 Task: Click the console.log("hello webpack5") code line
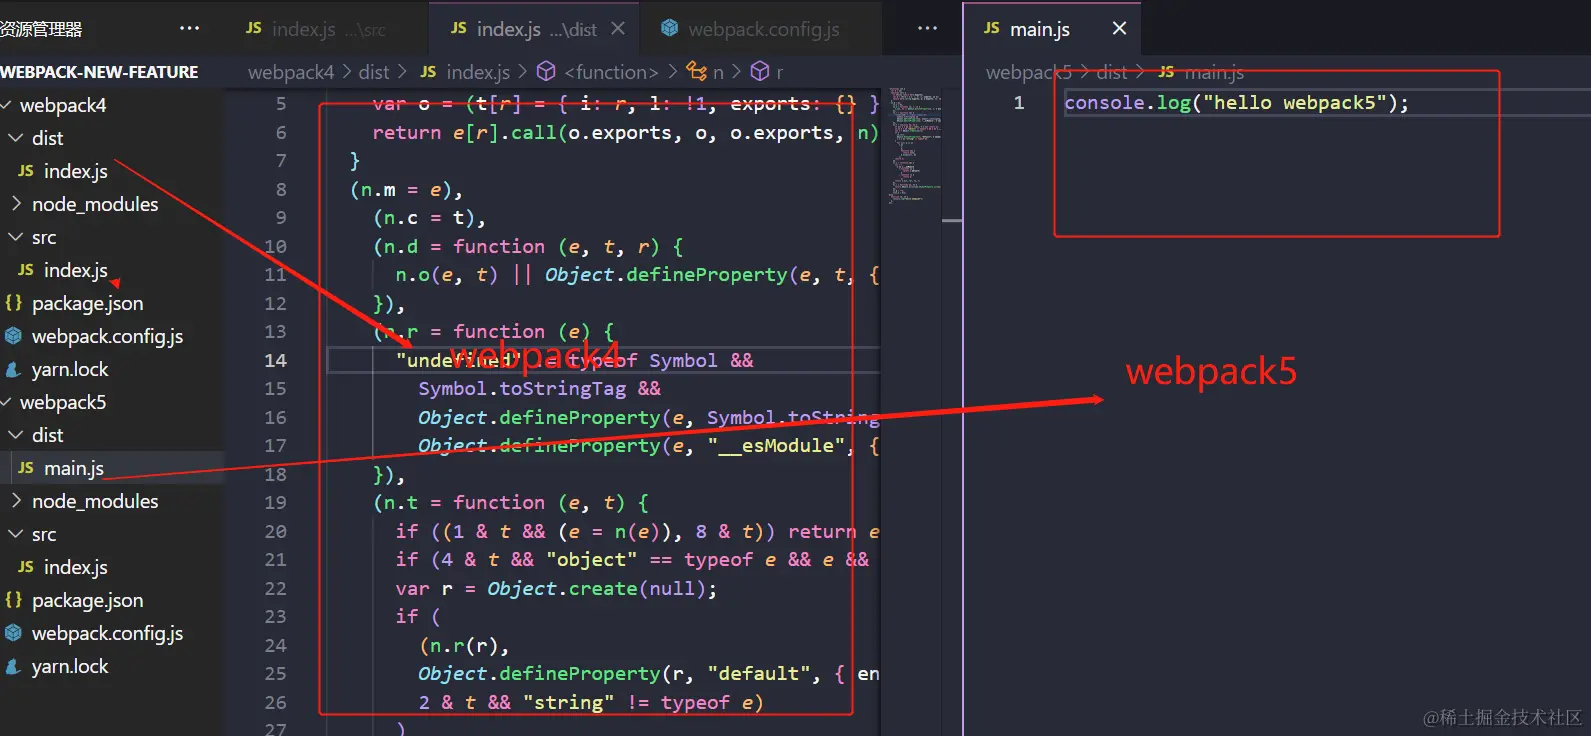(x=1237, y=103)
